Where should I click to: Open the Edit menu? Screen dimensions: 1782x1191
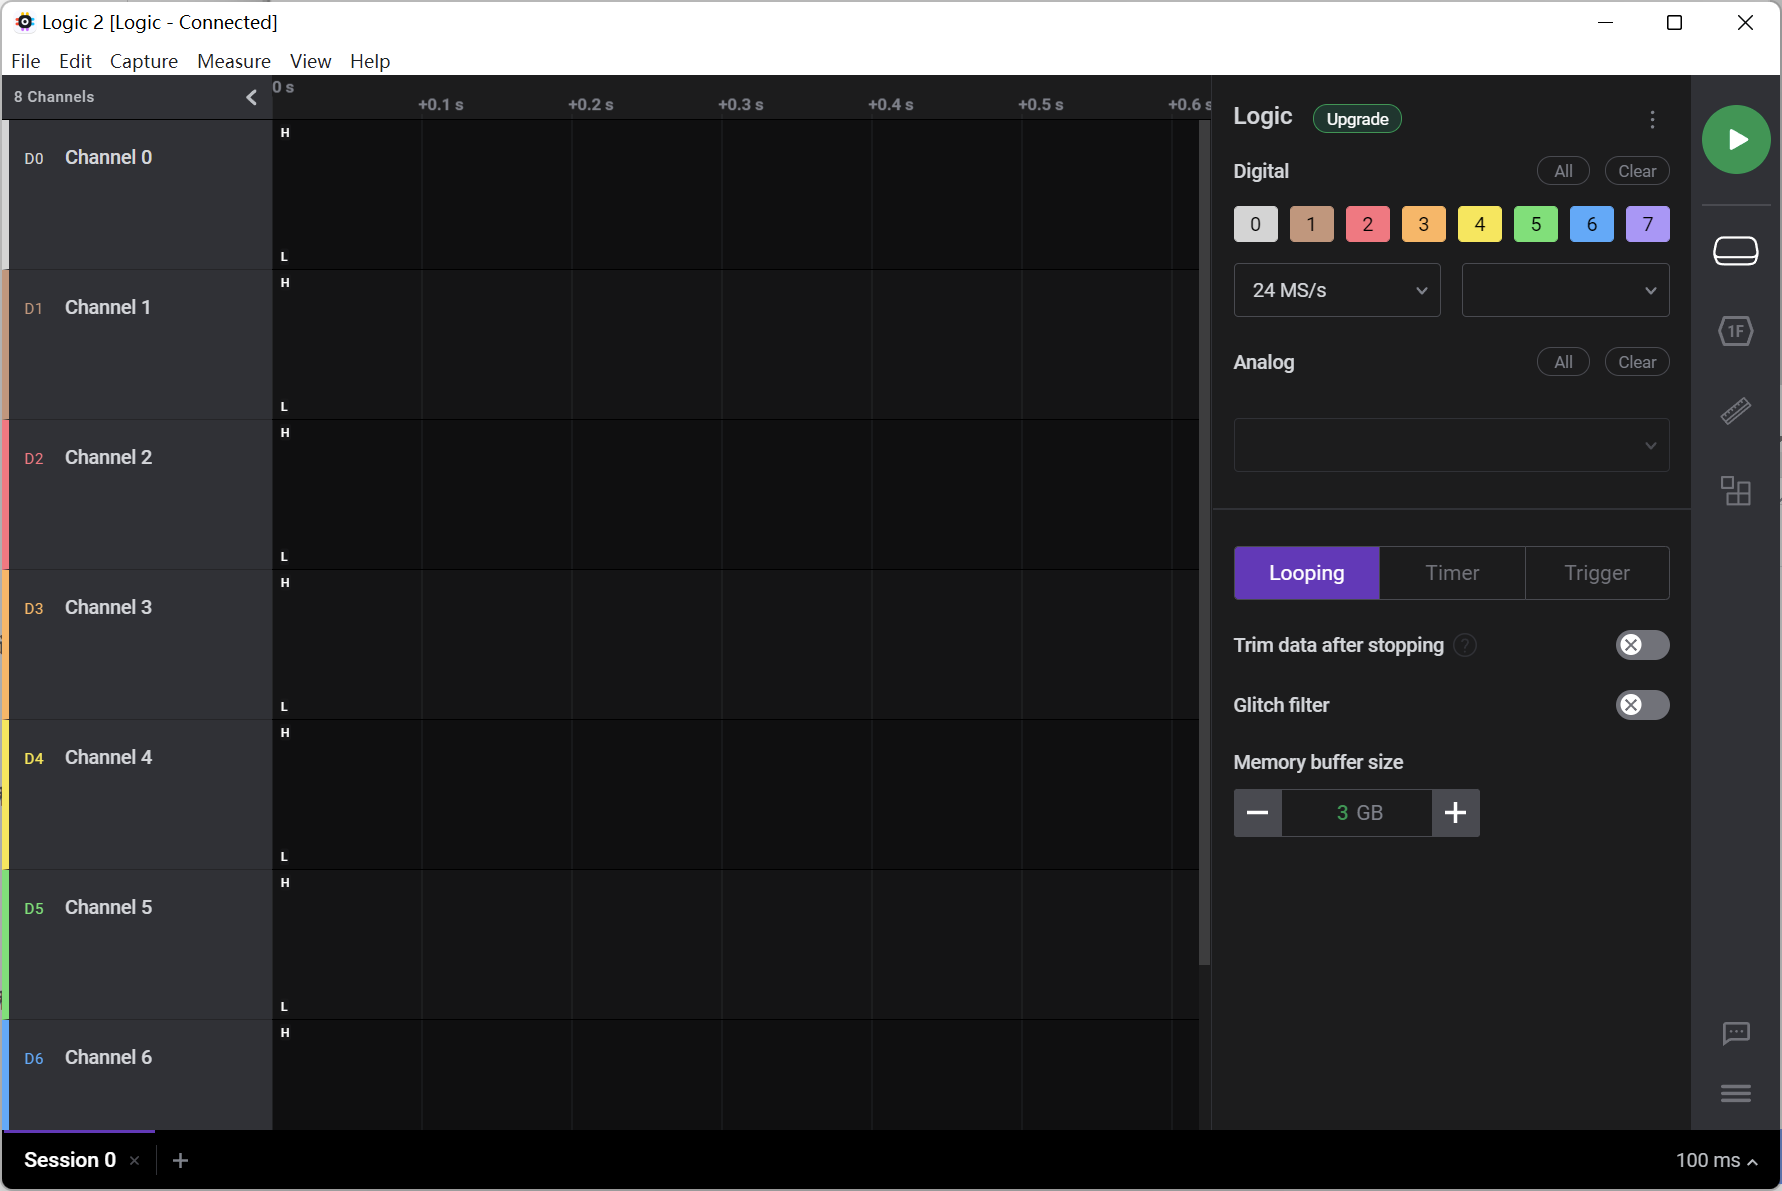75,61
